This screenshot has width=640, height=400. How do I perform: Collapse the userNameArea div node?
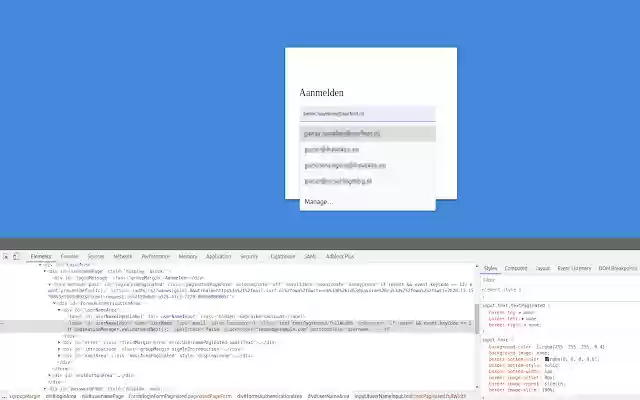tap(59, 310)
